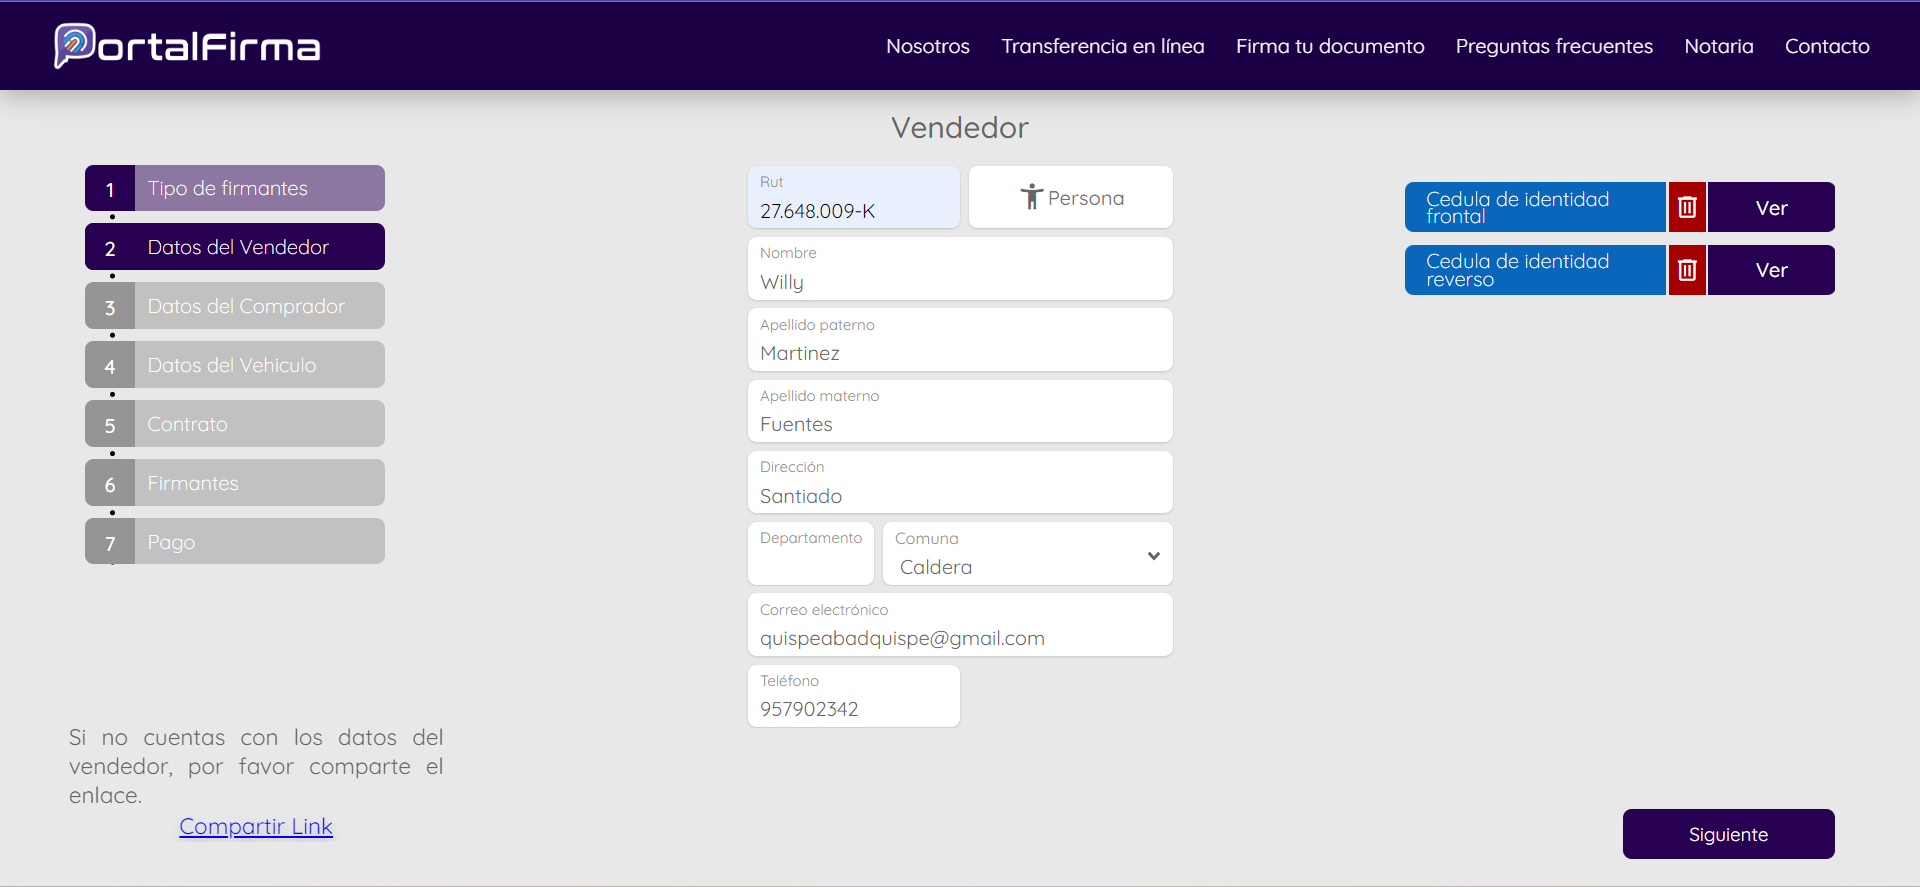This screenshot has width=1920, height=887.
Task: Go to step 1 Tipo de firmantes
Action: (235, 188)
